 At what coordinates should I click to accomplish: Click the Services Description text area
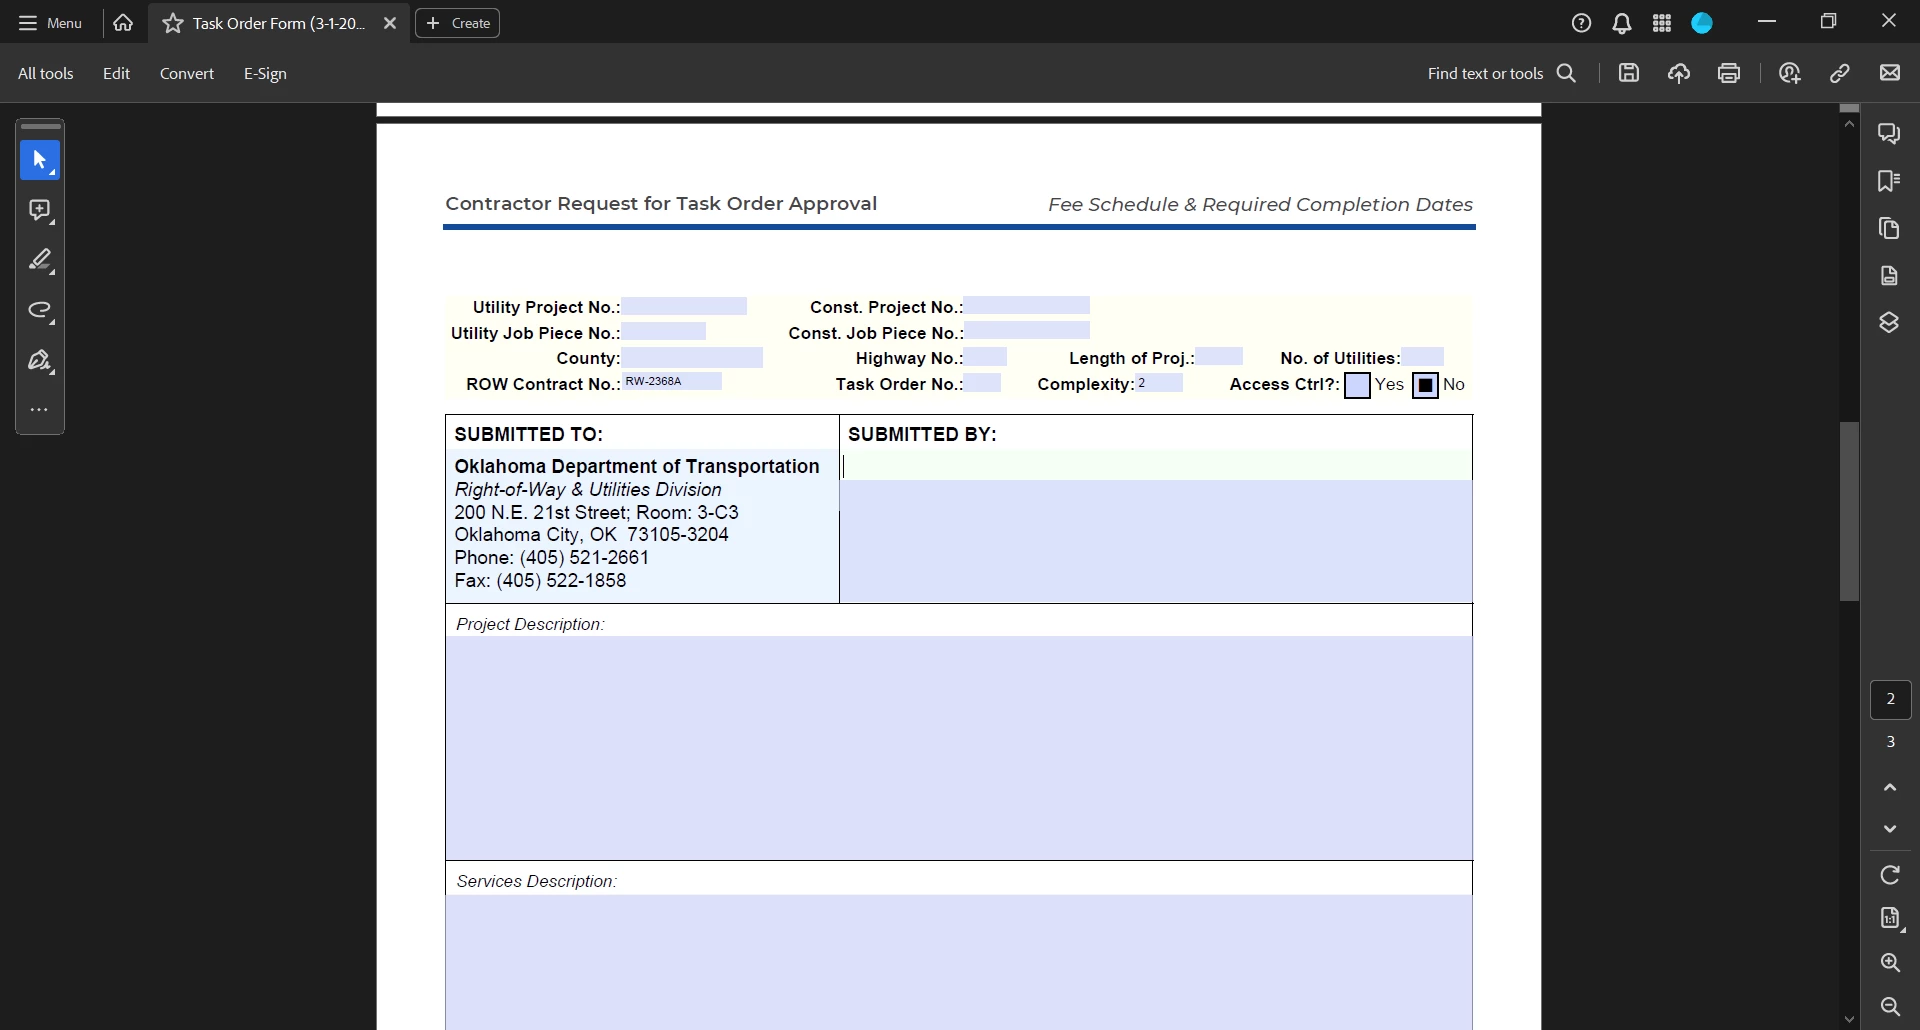coord(959,962)
